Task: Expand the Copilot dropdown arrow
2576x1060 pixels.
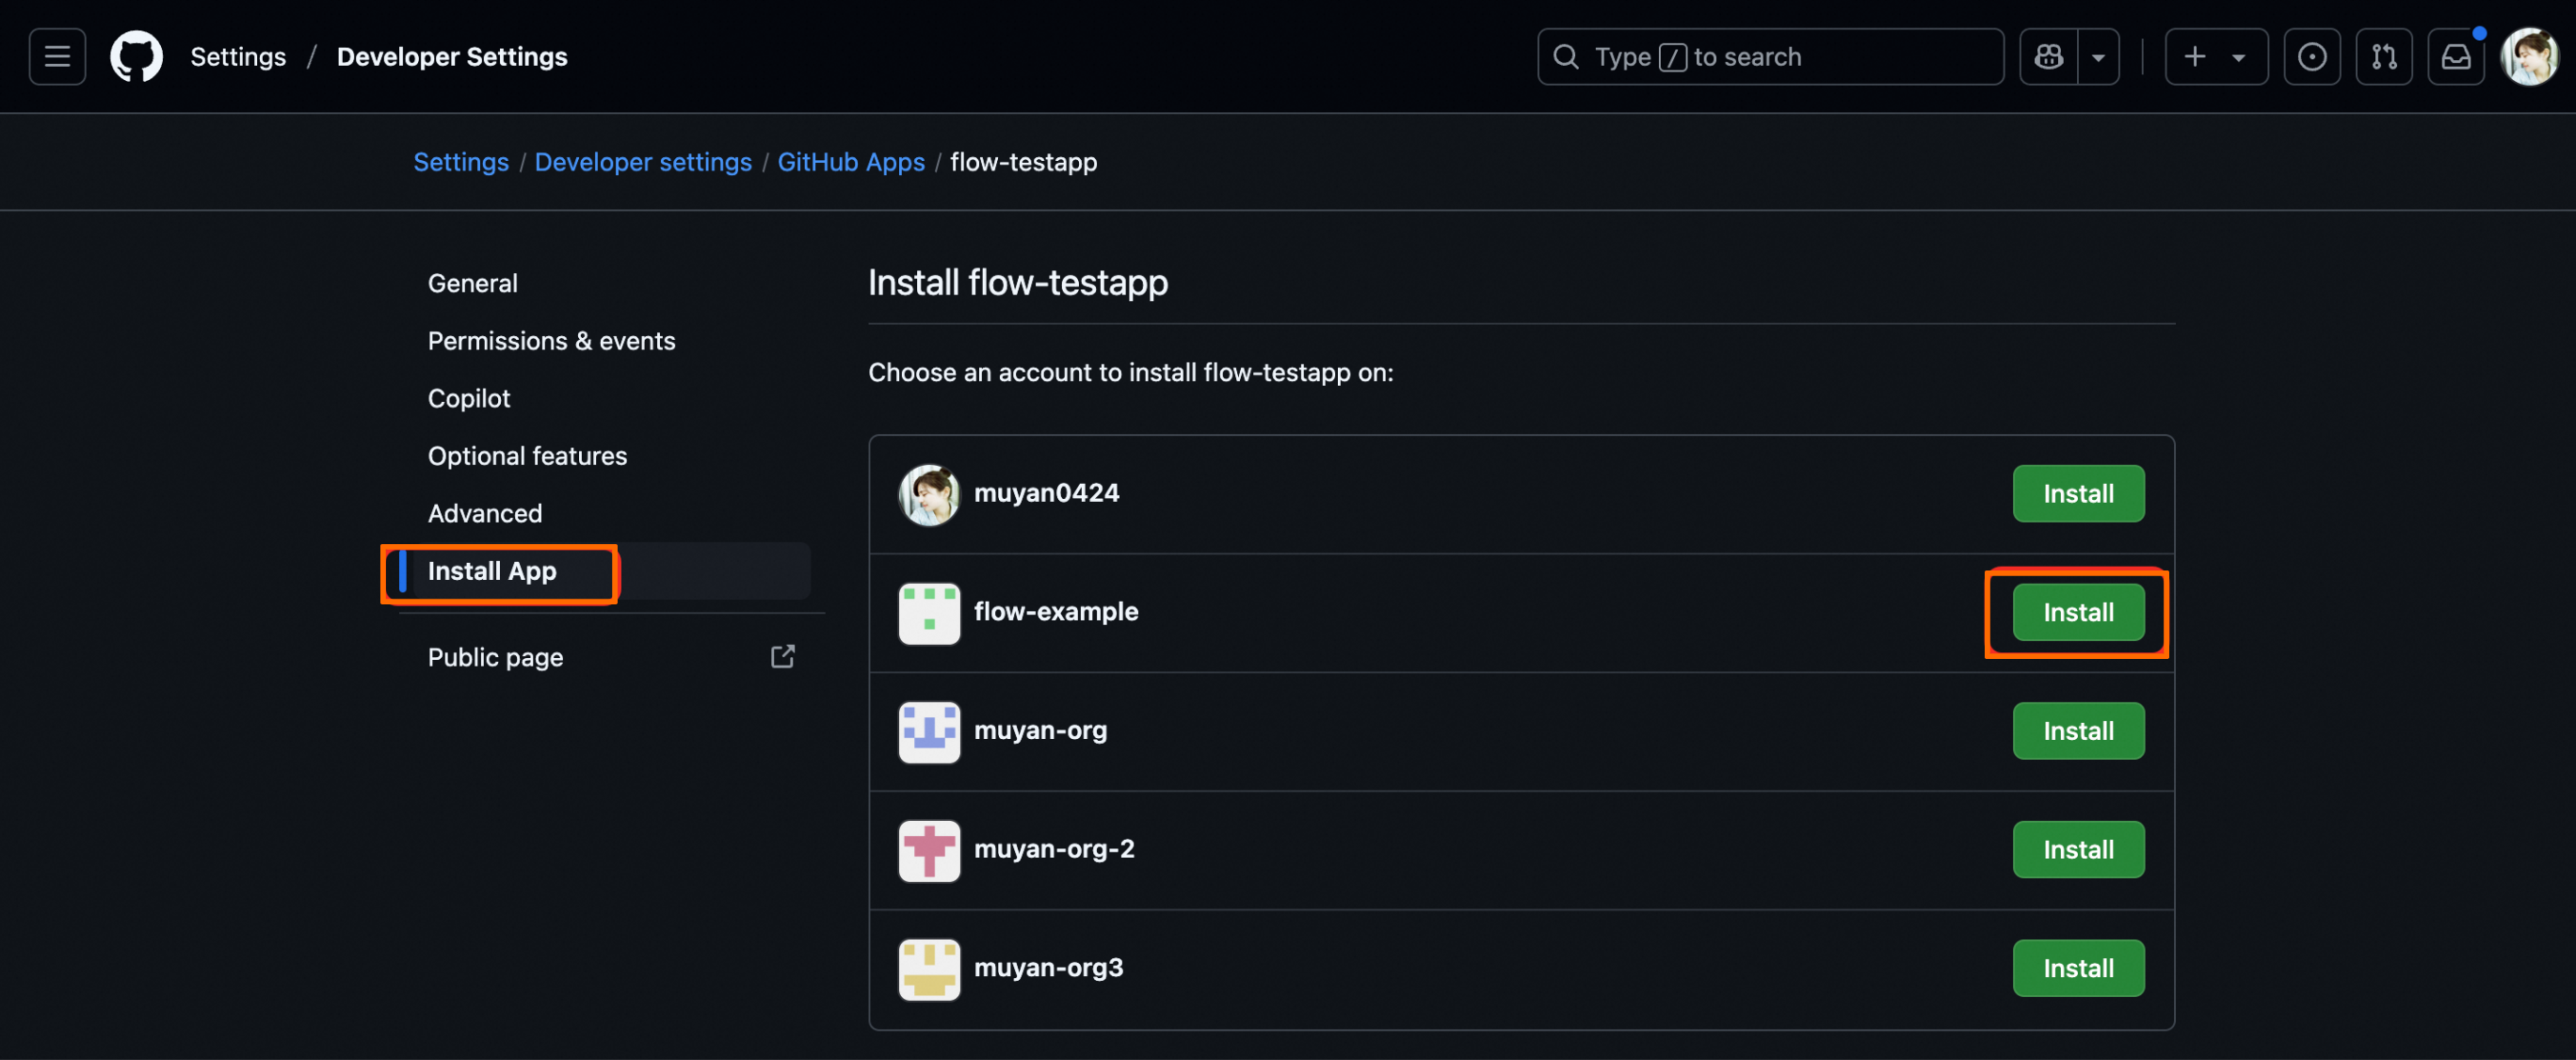Action: [2099, 57]
